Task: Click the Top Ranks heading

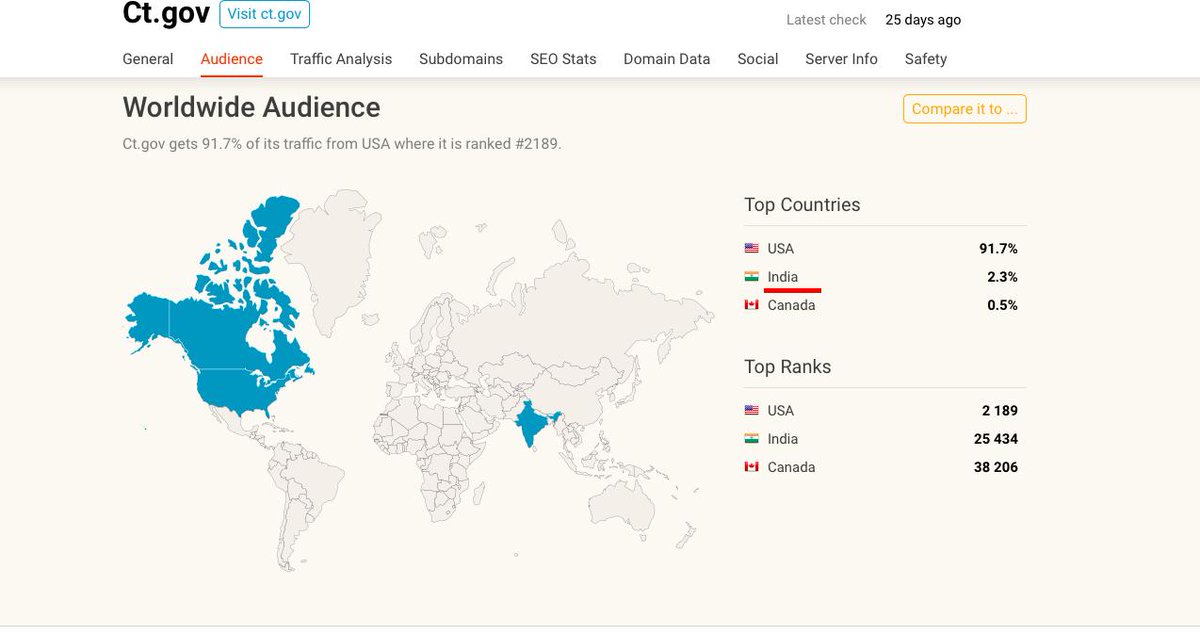Action: click(x=788, y=367)
